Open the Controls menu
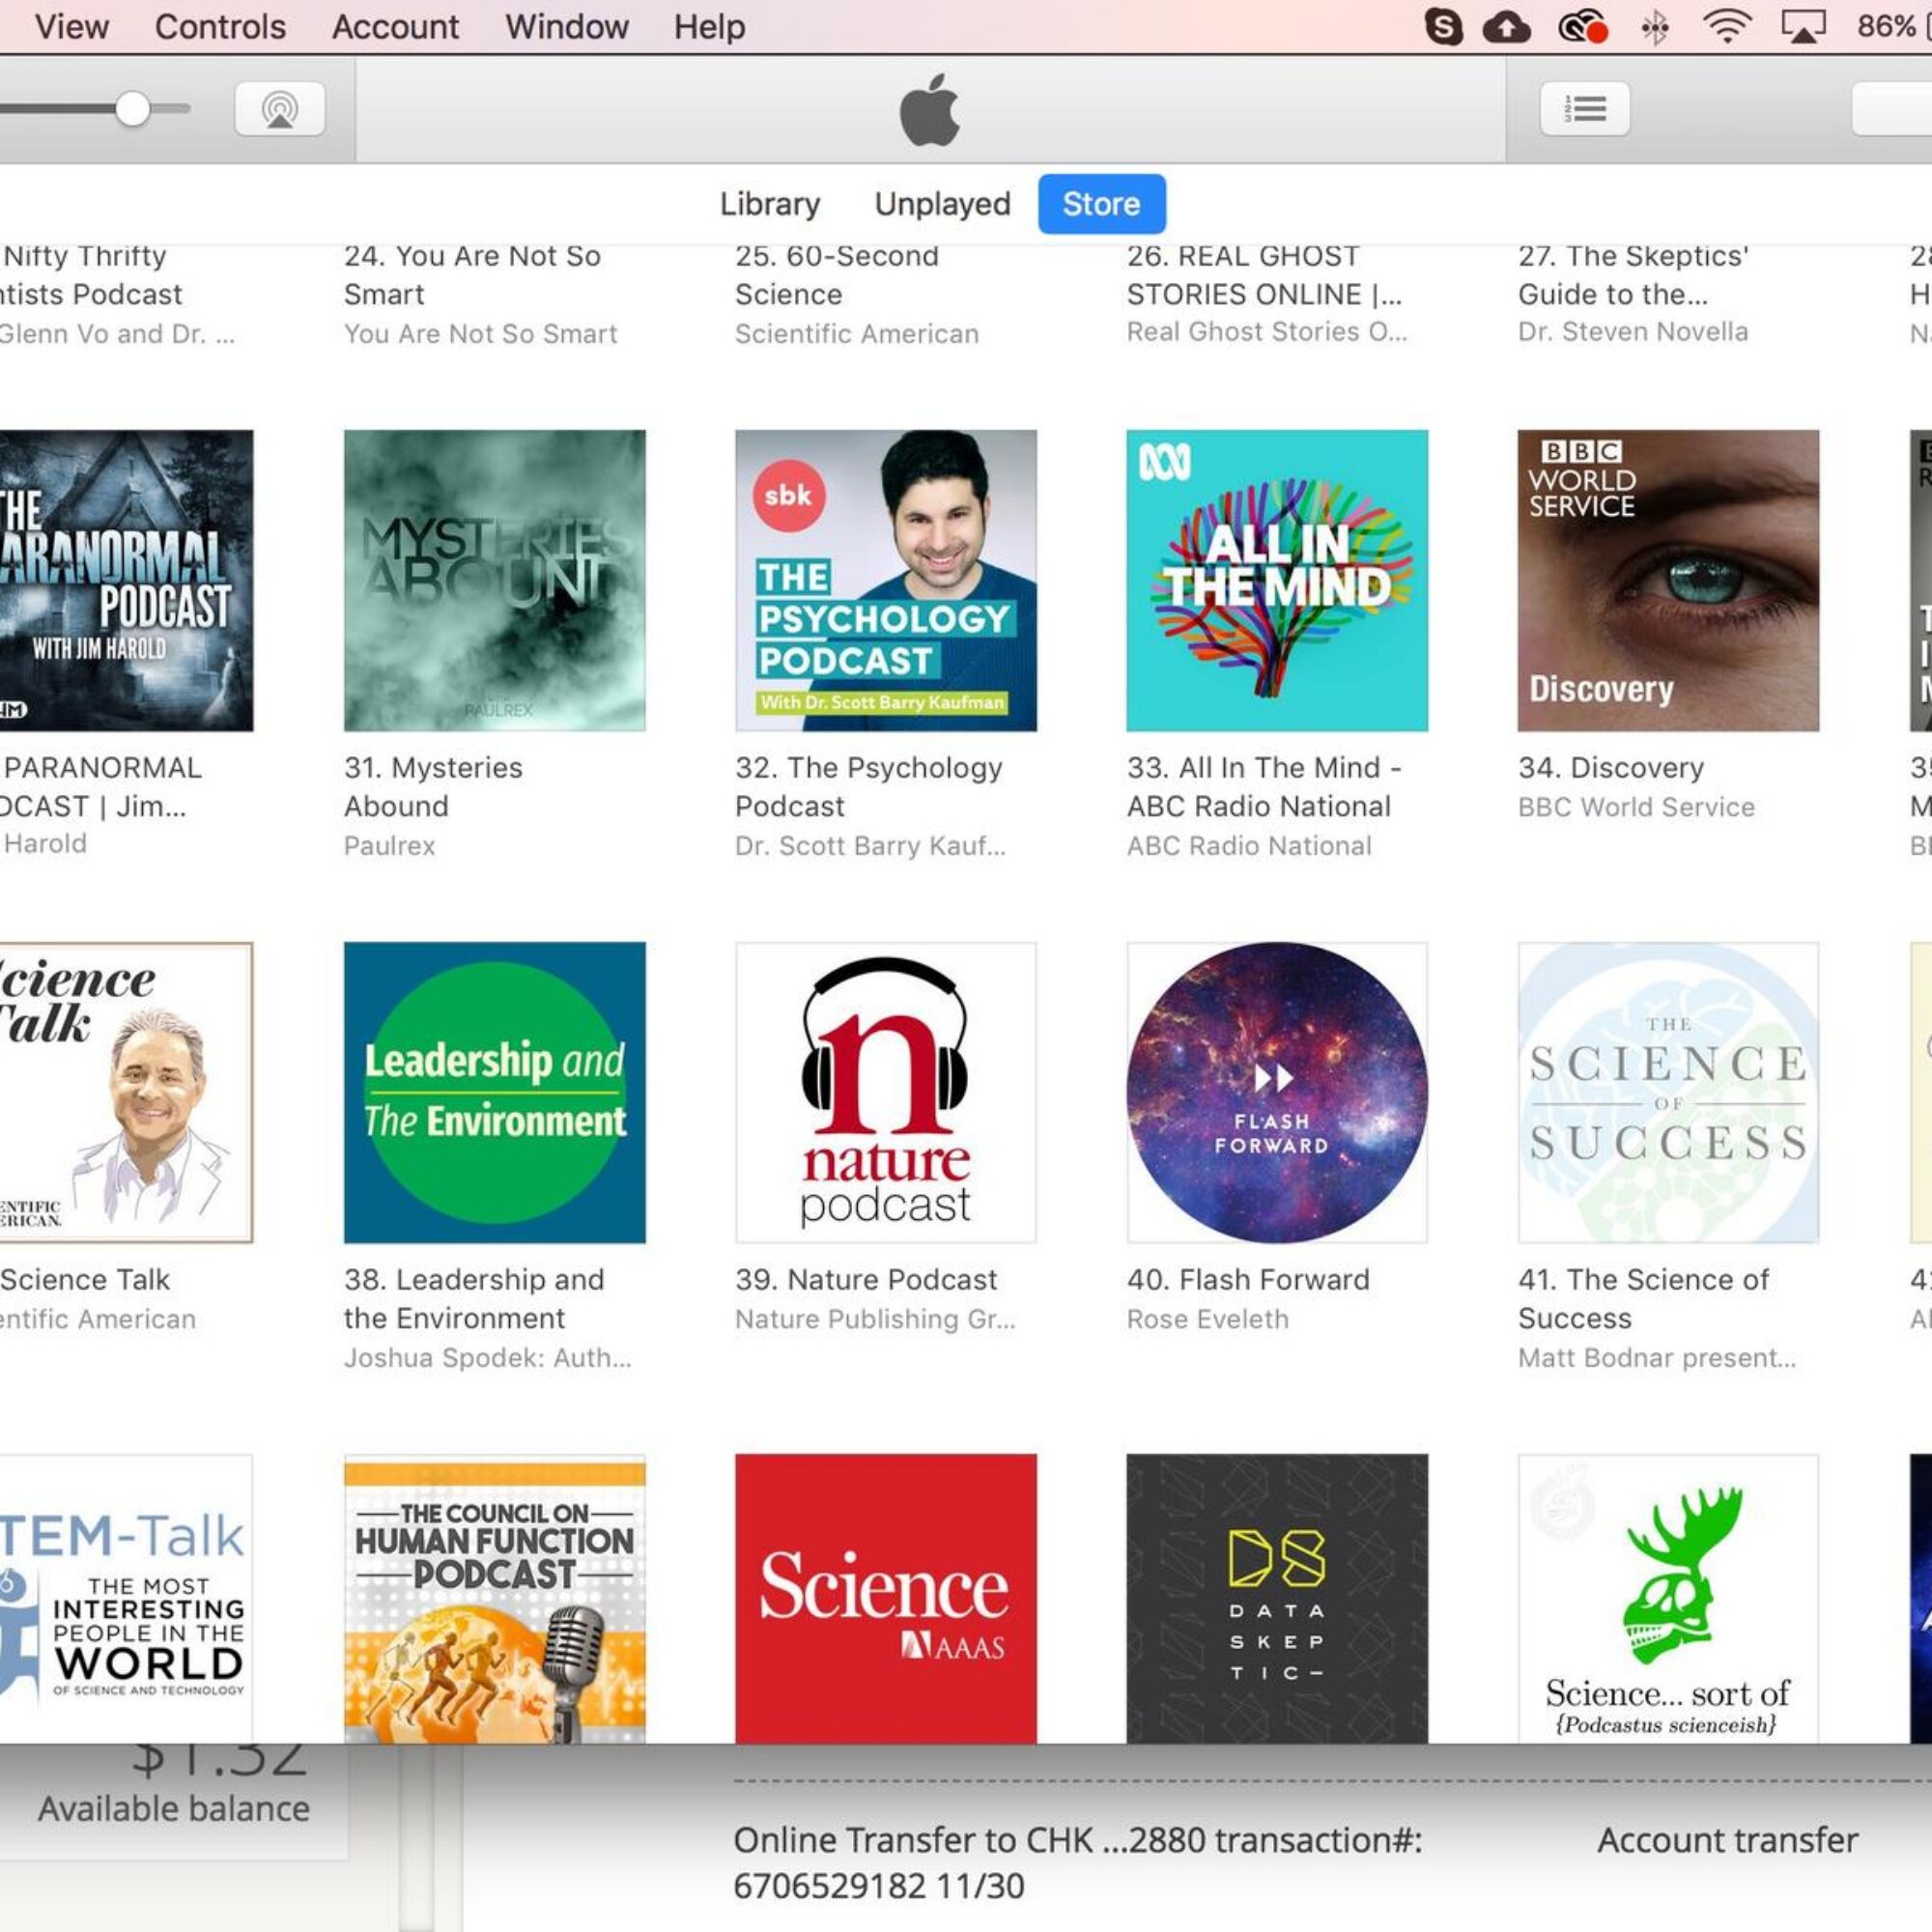 (220, 27)
